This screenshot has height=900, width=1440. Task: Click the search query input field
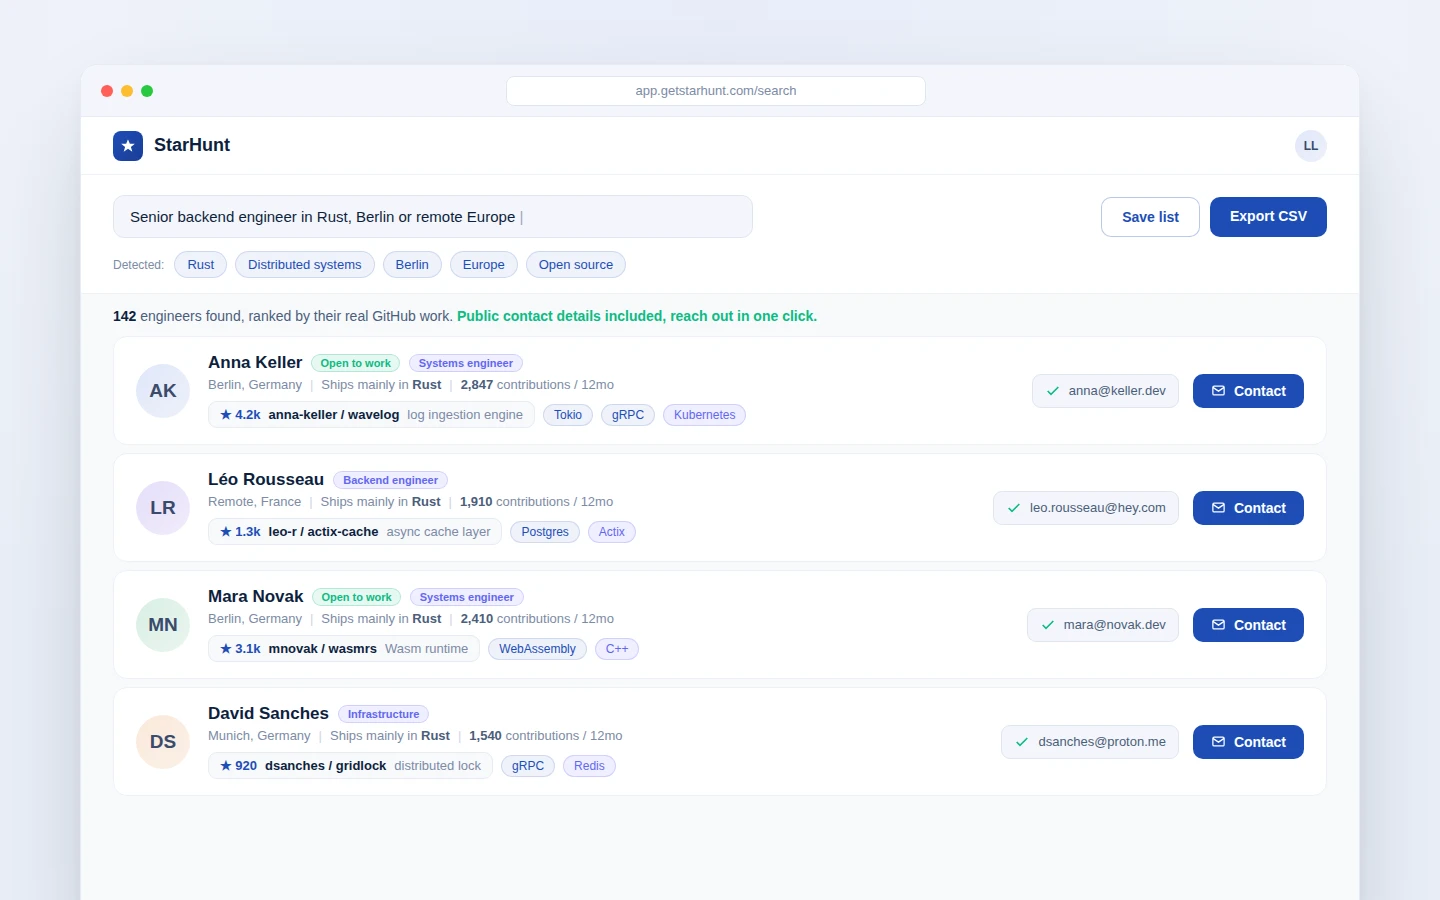(433, 217)
